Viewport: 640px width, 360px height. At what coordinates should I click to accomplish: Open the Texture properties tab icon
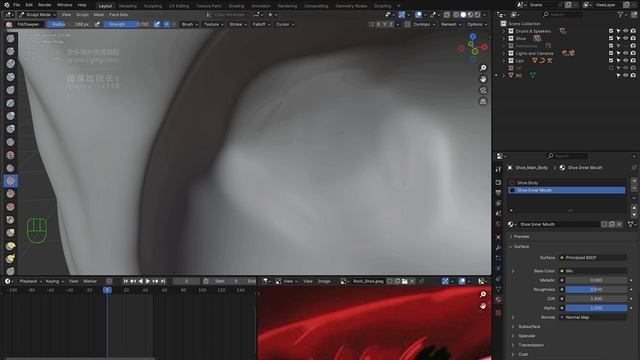(498, 313)
